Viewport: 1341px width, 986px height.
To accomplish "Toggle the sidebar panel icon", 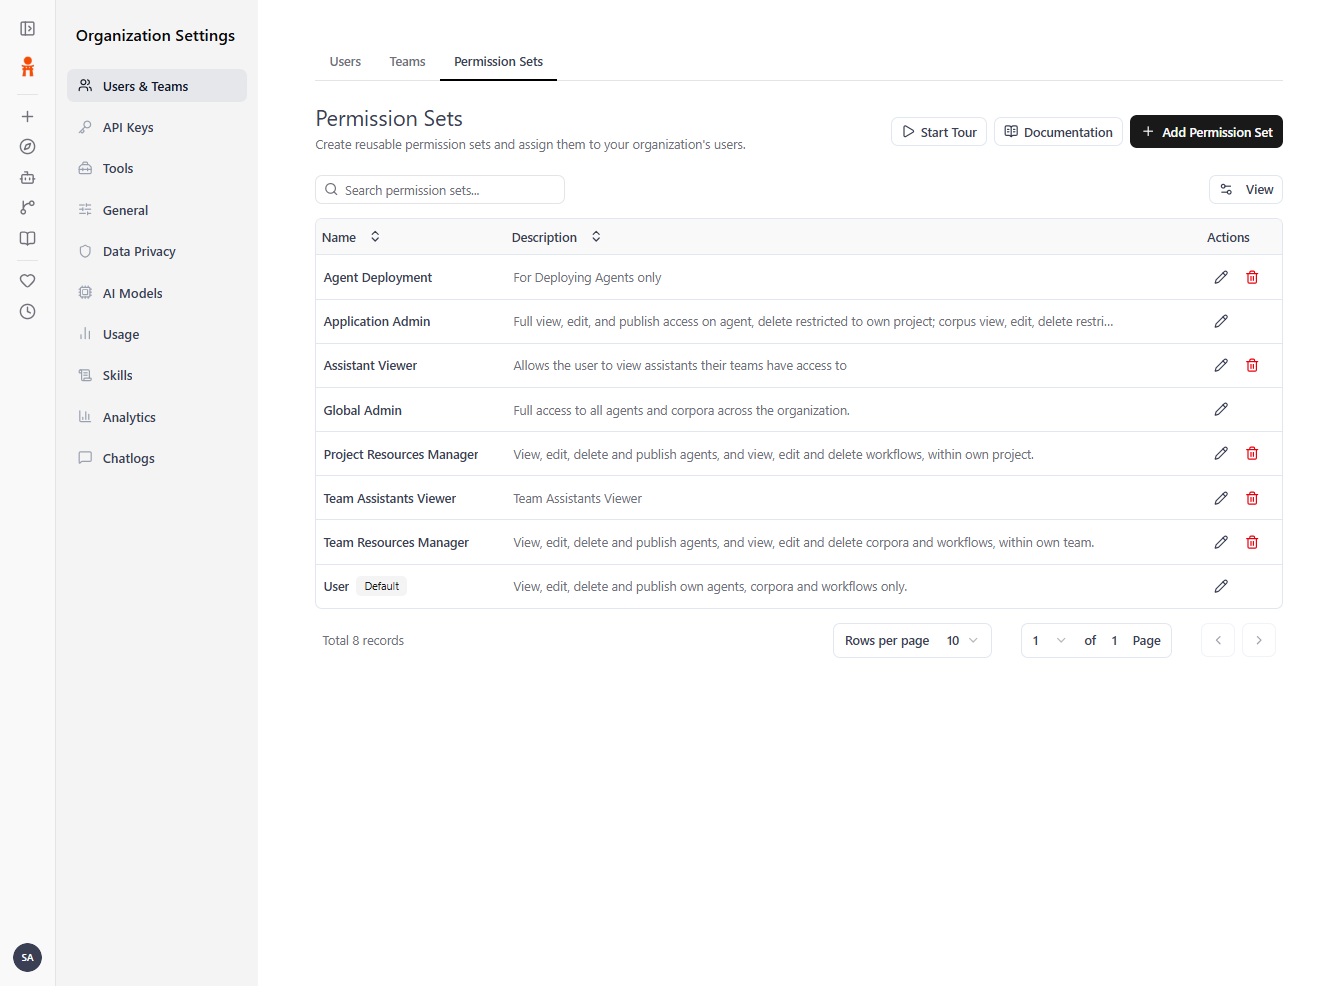I will tap(28, 29).
